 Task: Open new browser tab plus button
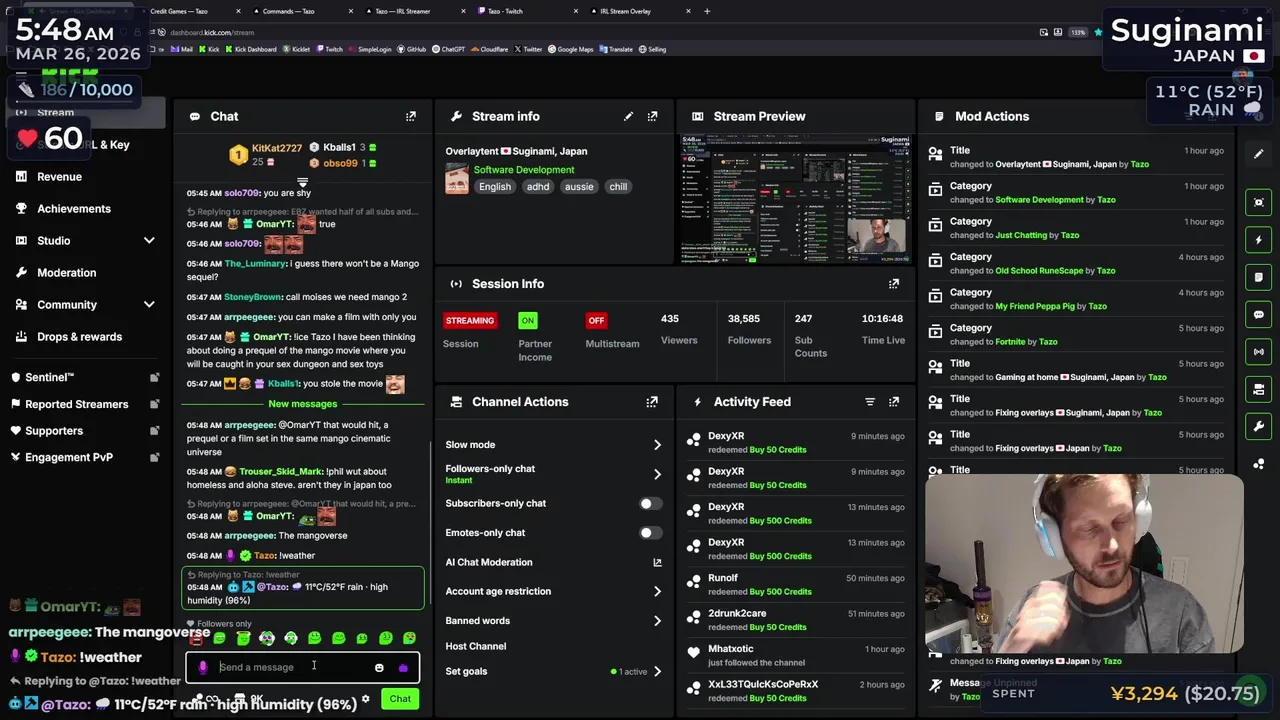pyautogui.click(x=707, y=11)
